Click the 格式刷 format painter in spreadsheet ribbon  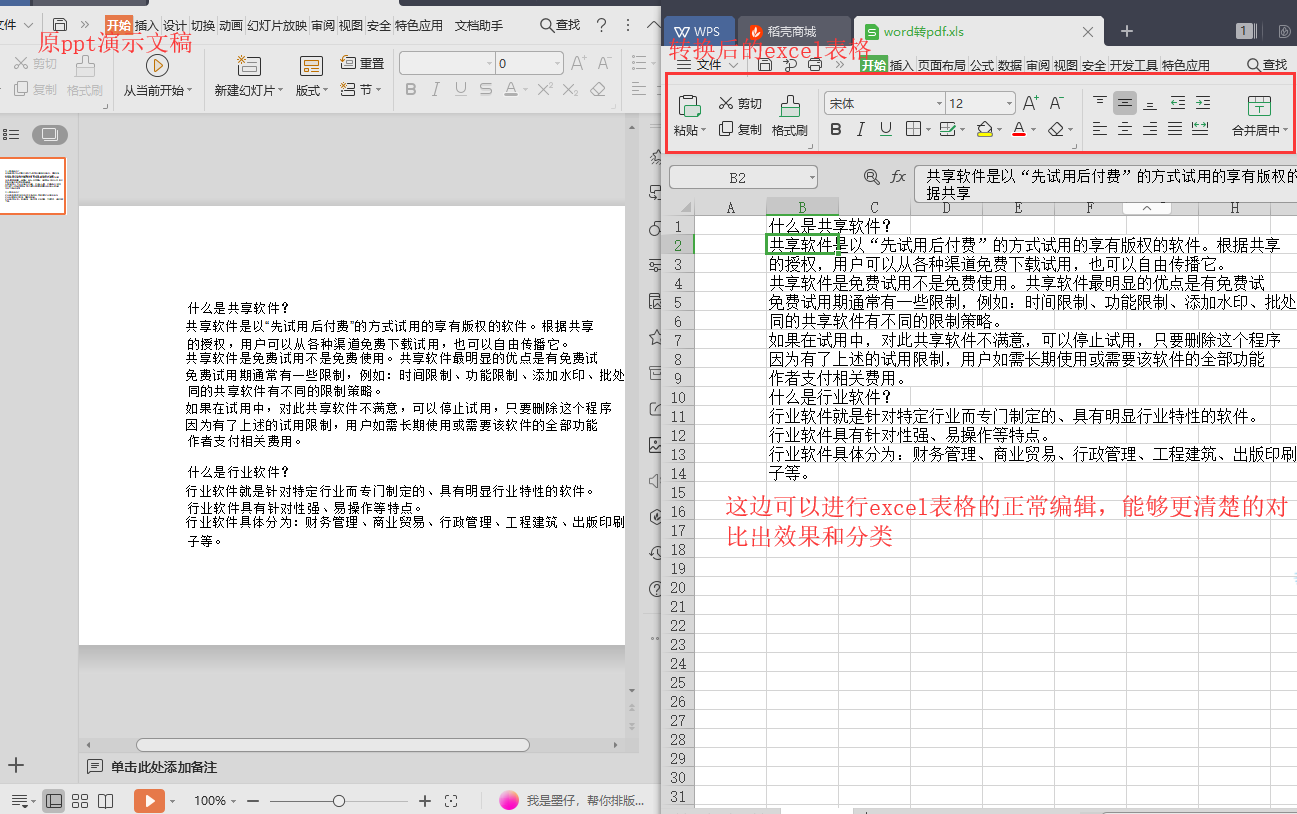click(x=789, y=108)
